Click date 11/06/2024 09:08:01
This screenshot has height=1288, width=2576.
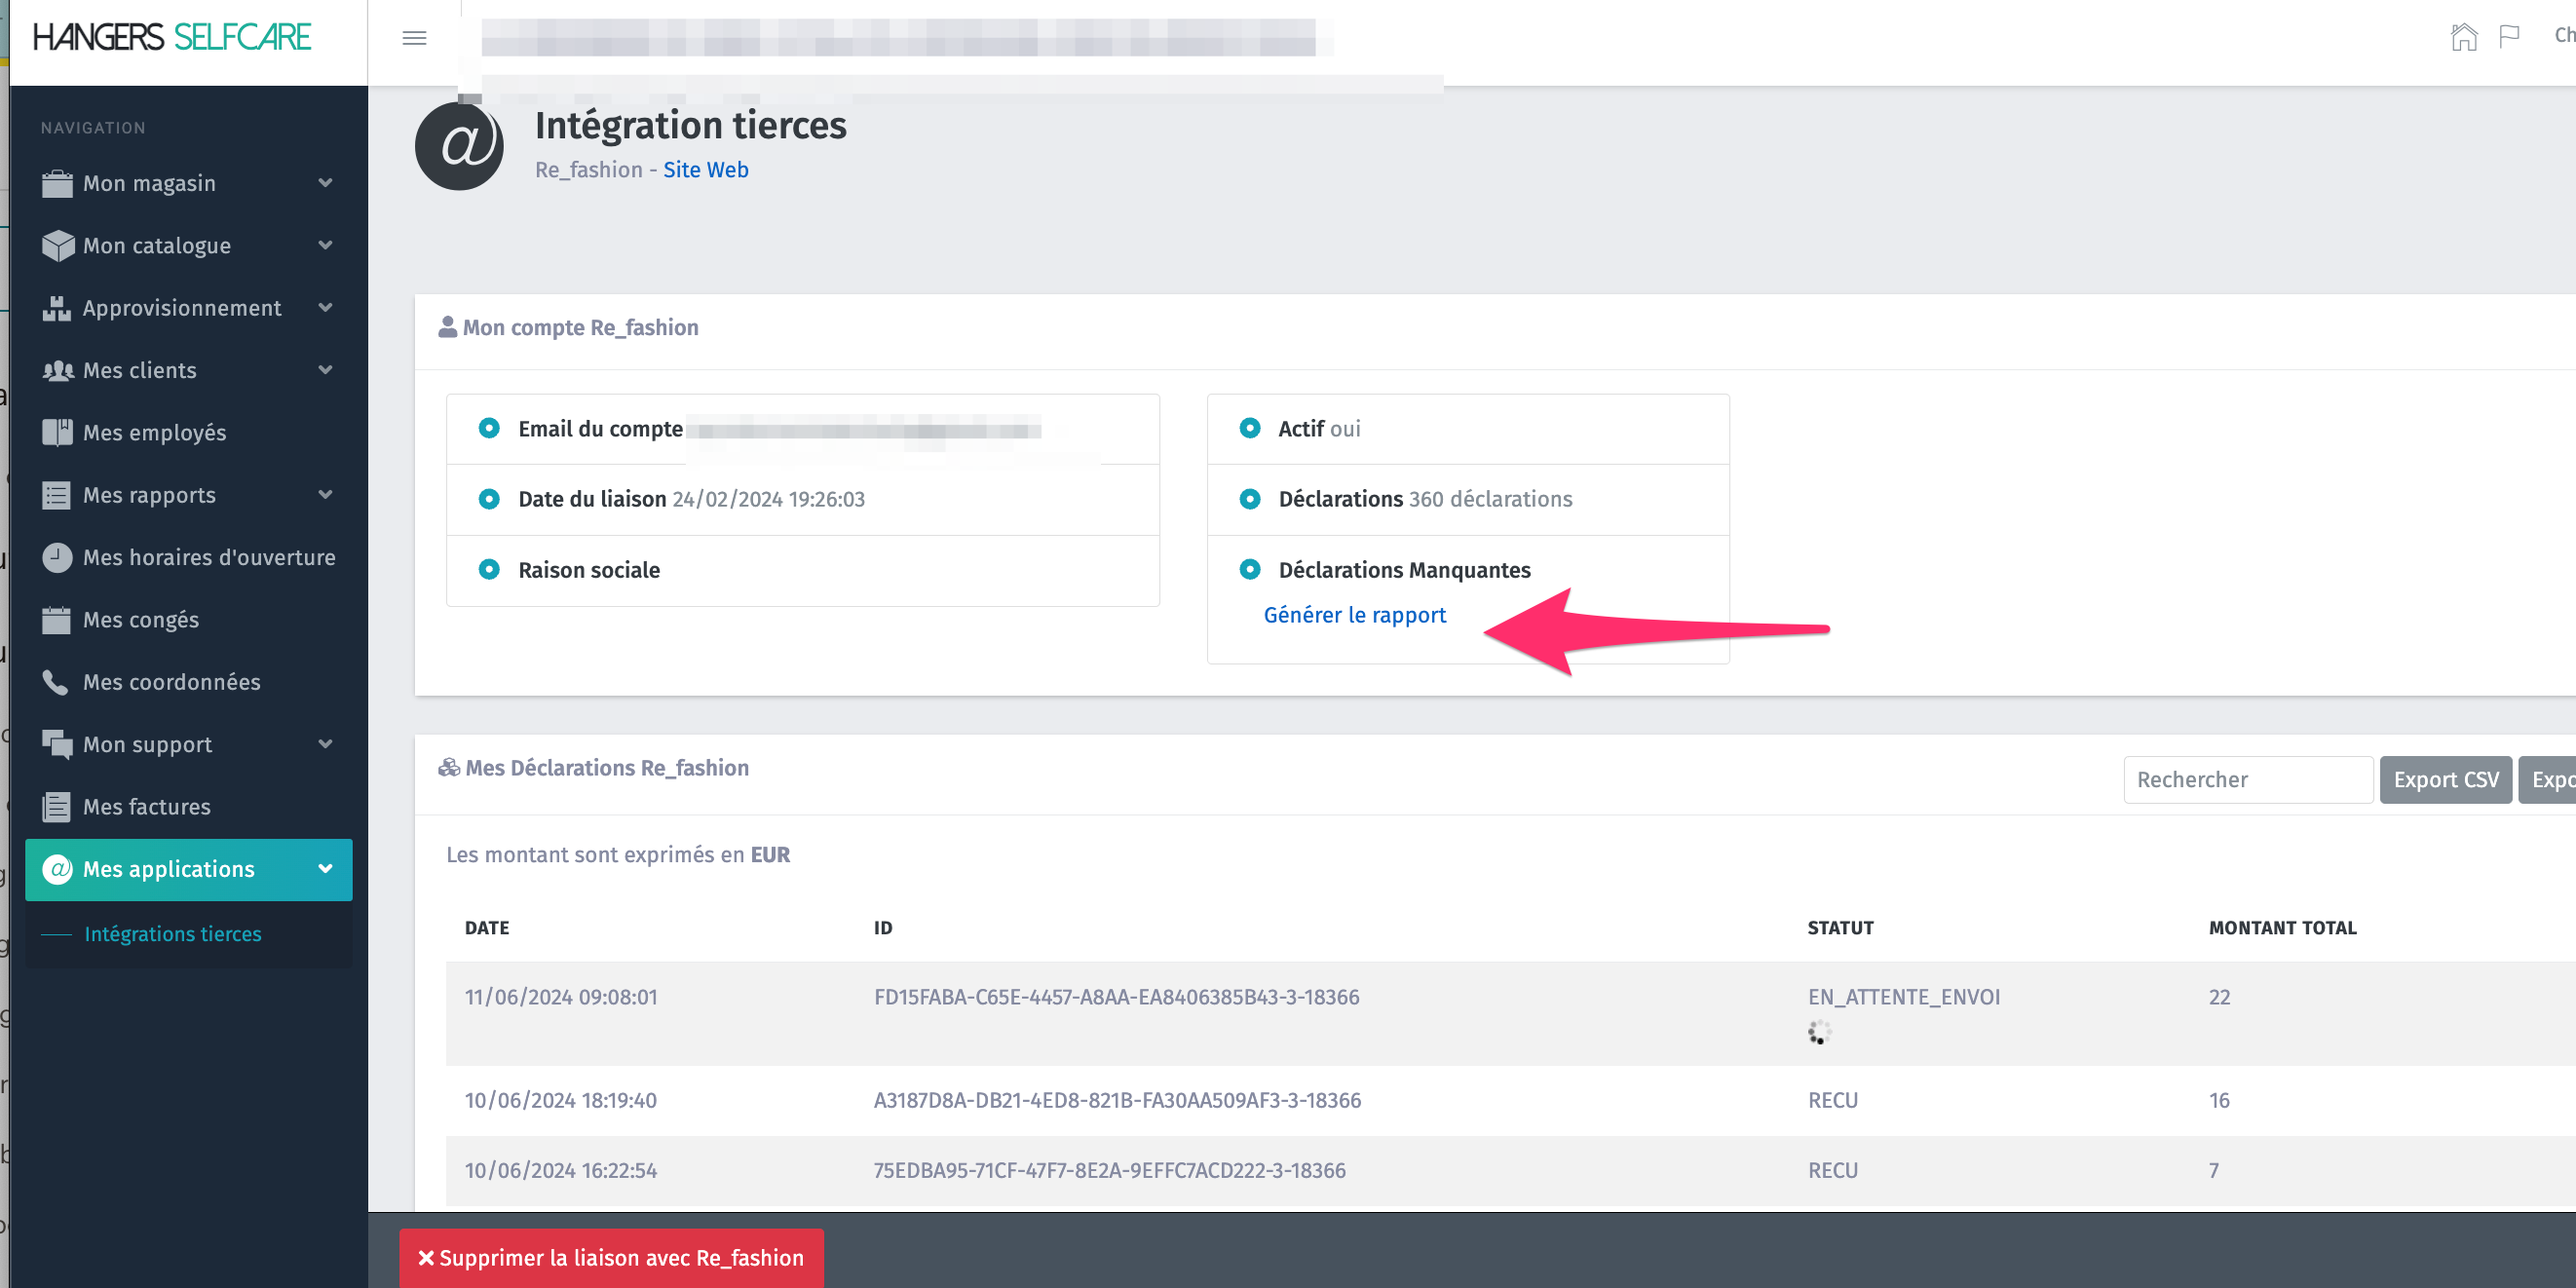point(561,997)
